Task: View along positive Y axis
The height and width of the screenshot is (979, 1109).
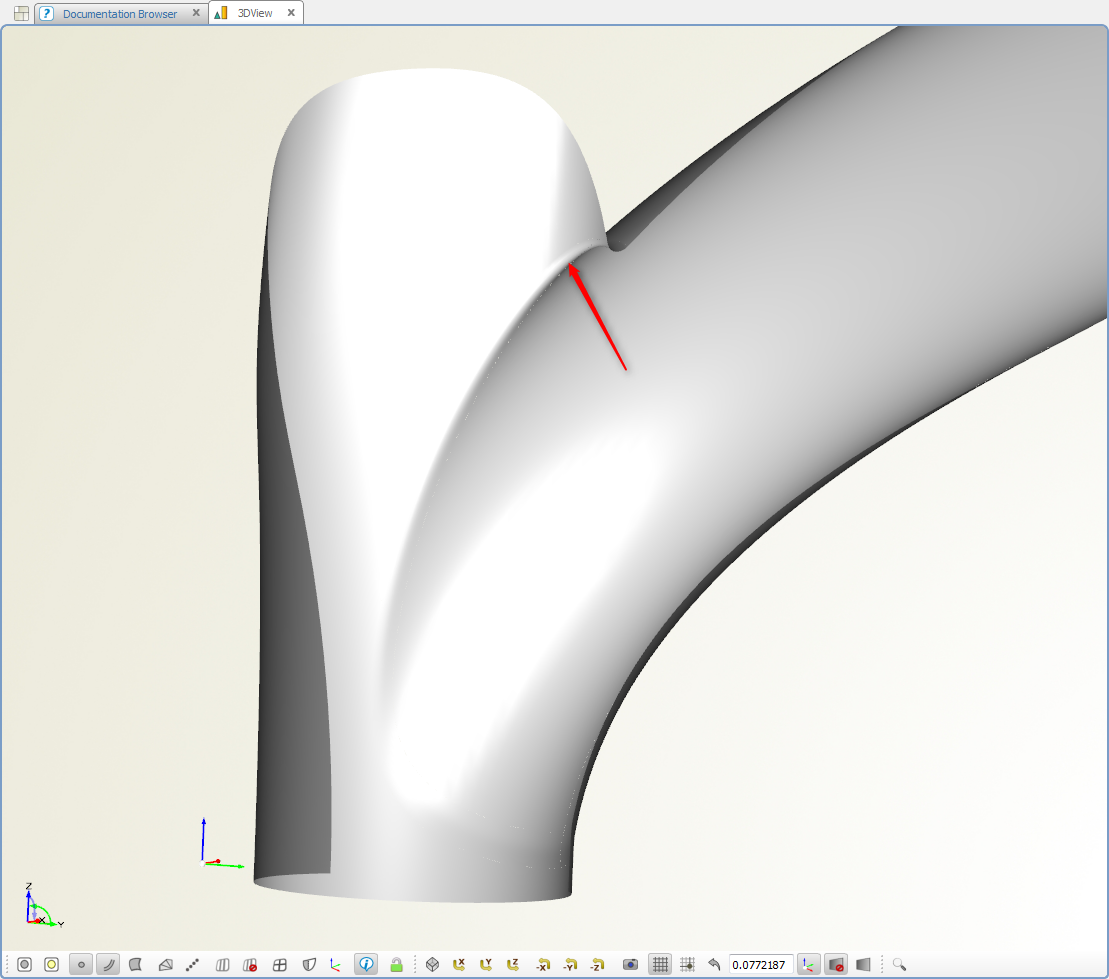Action: pyautogui.click(x=486, y=964)
